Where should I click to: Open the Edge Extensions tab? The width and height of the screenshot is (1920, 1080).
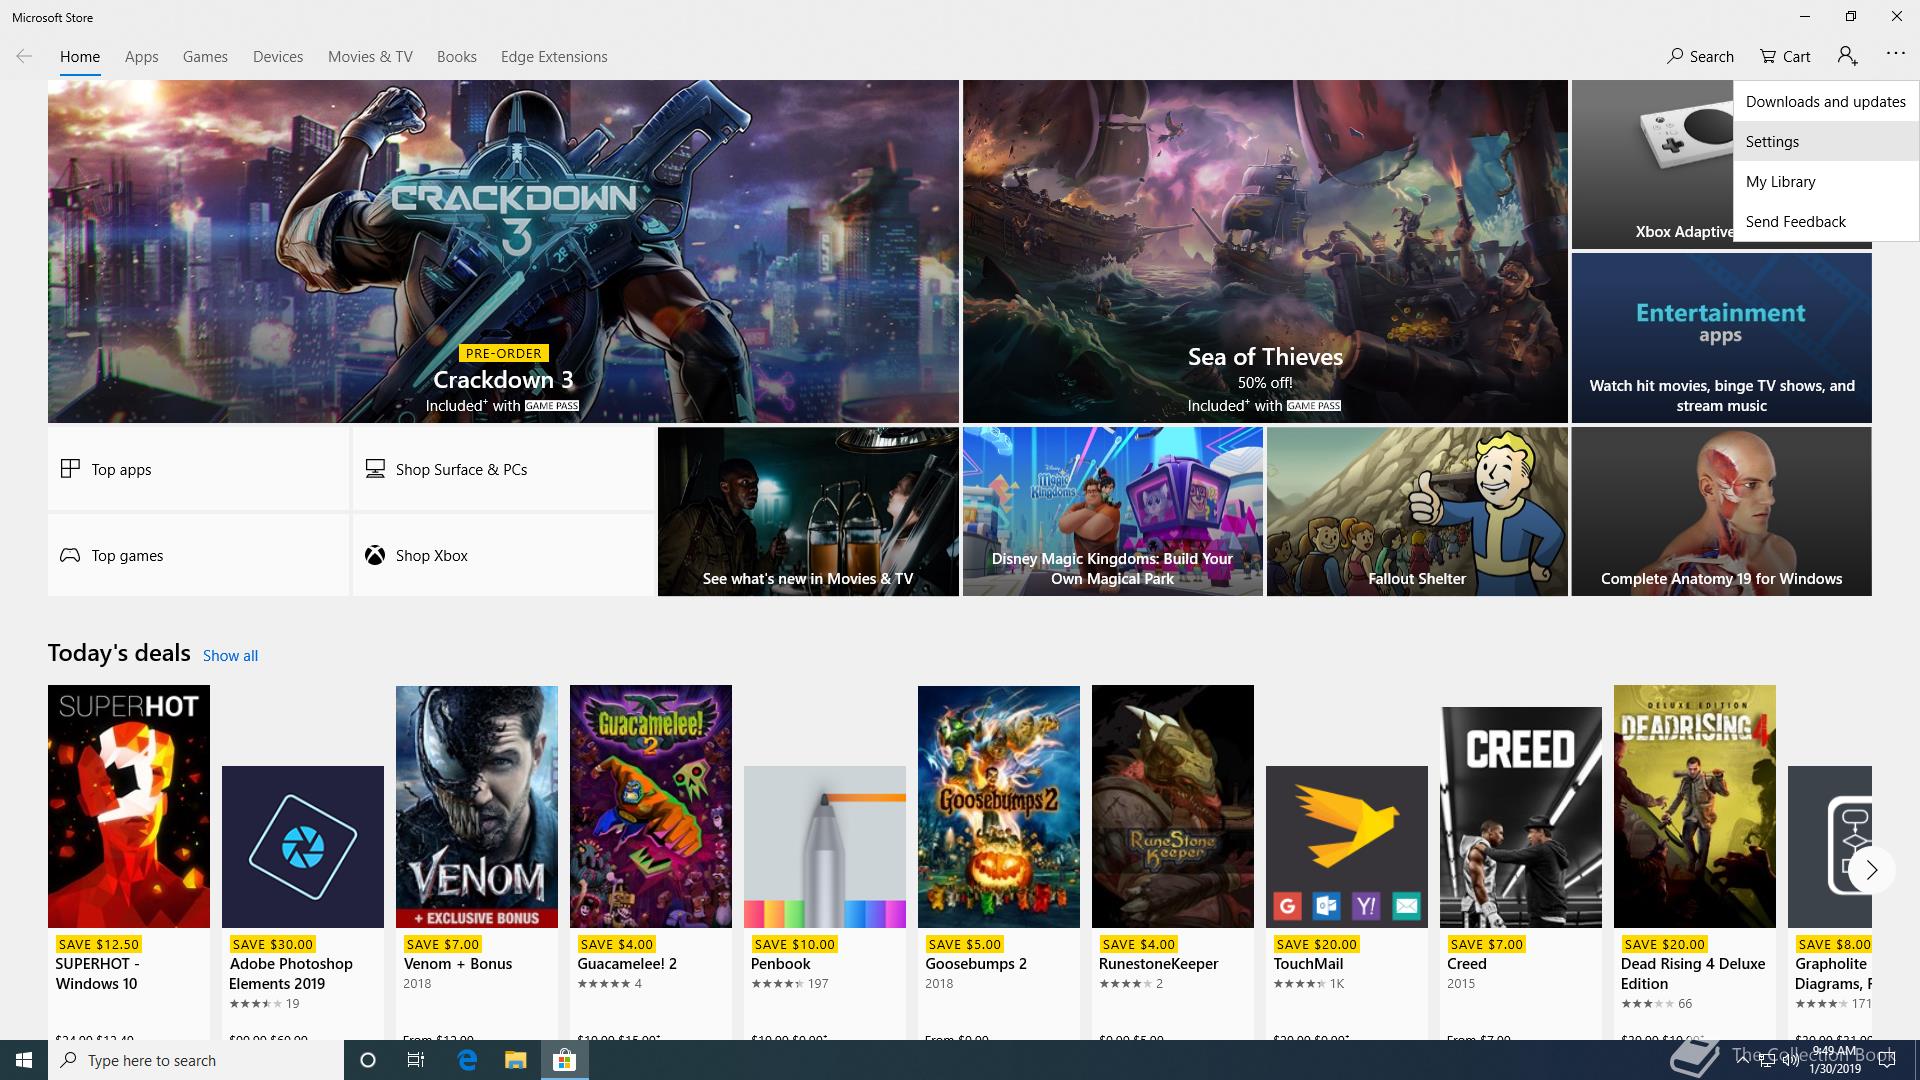(x=554, y=57)
